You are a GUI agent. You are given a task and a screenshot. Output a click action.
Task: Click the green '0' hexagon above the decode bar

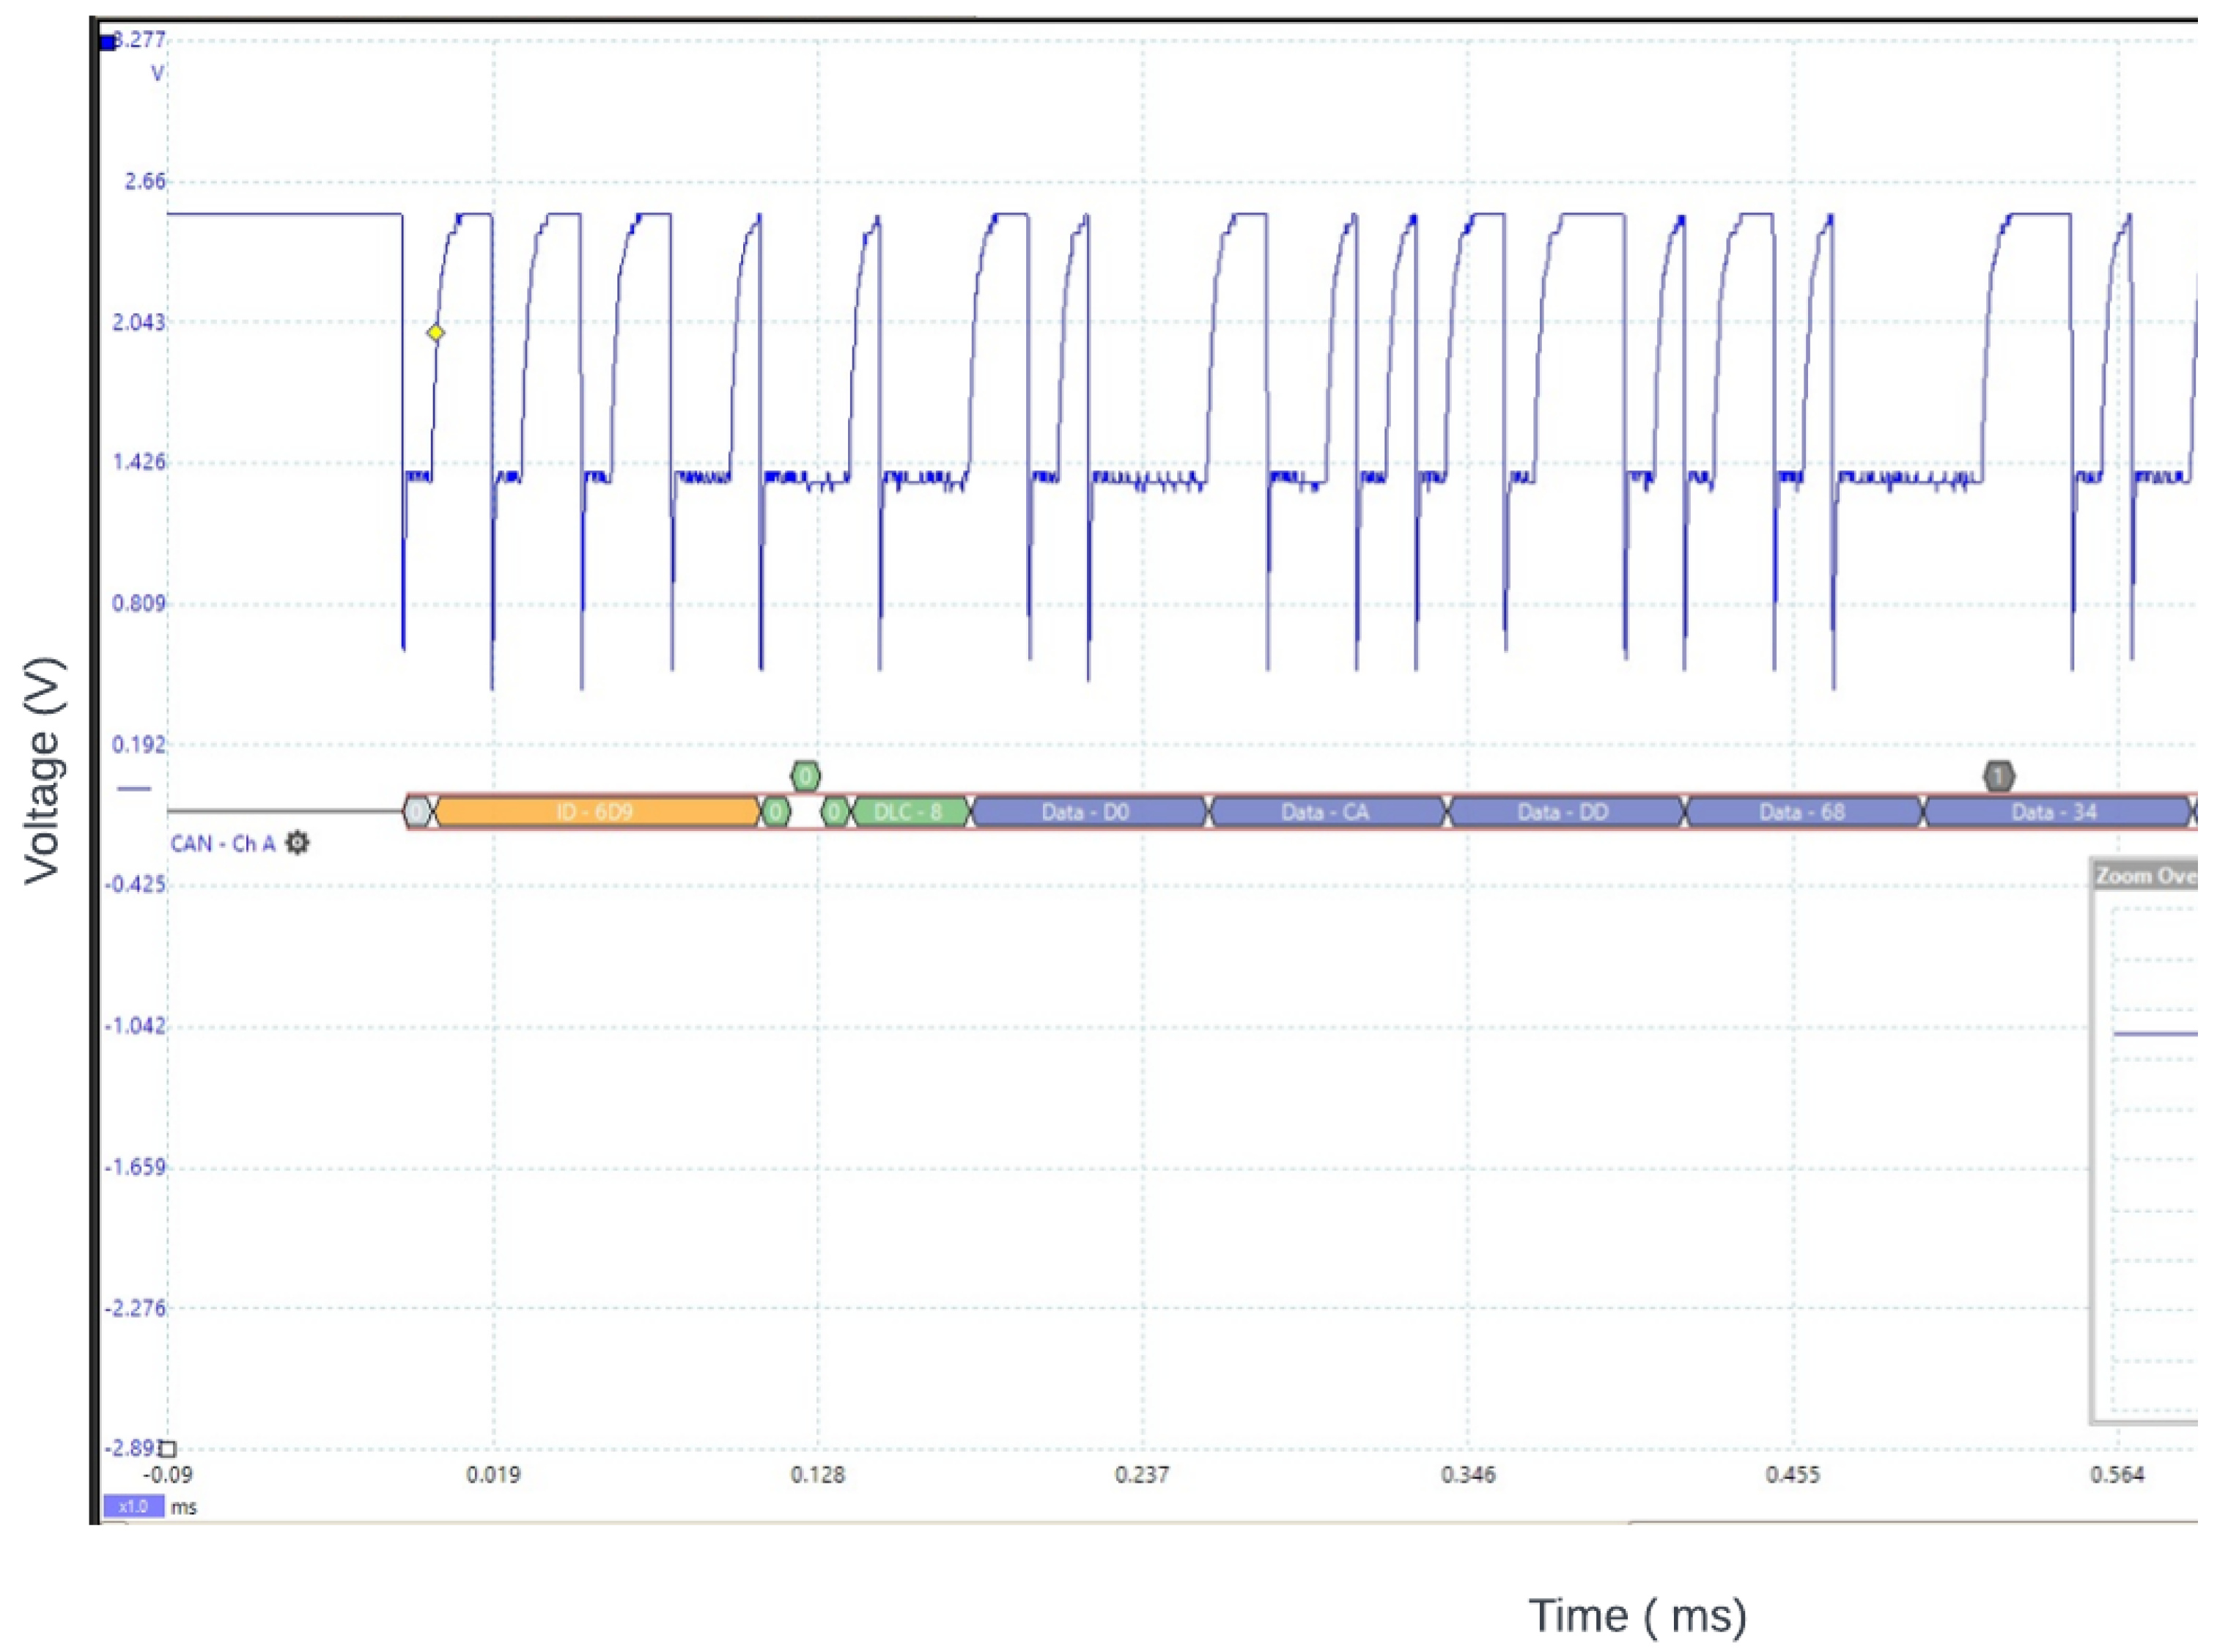pyautogui.click(x=805, y=775)
